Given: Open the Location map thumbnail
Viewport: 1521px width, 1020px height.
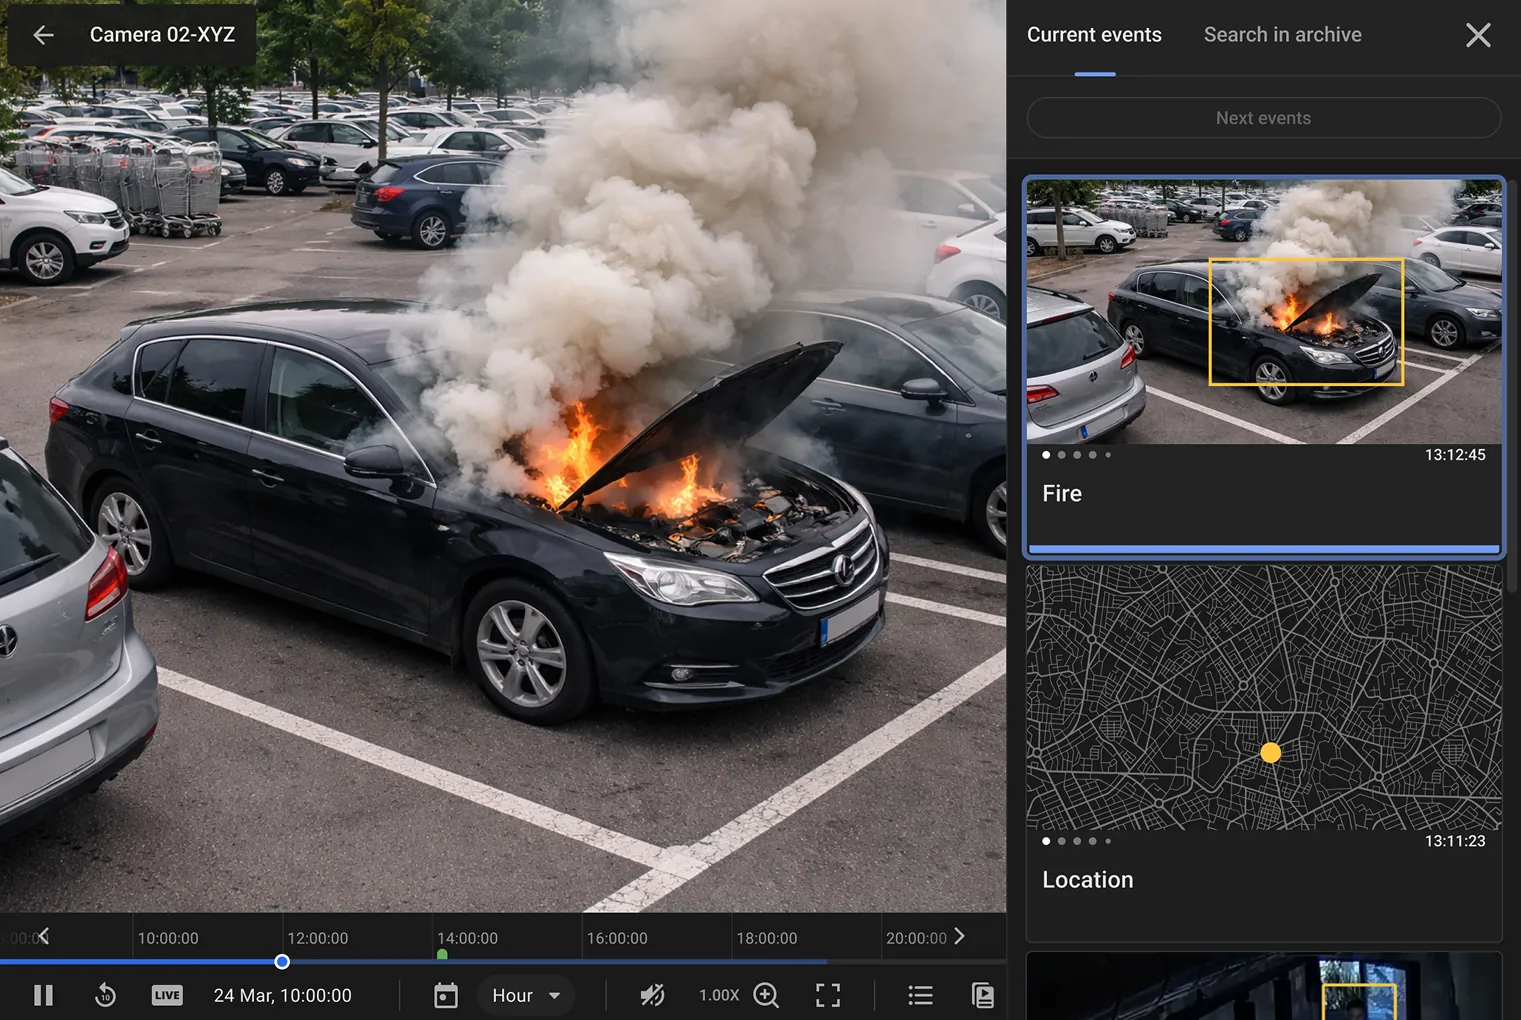Looking at the screenshot, I should 1264,697.
